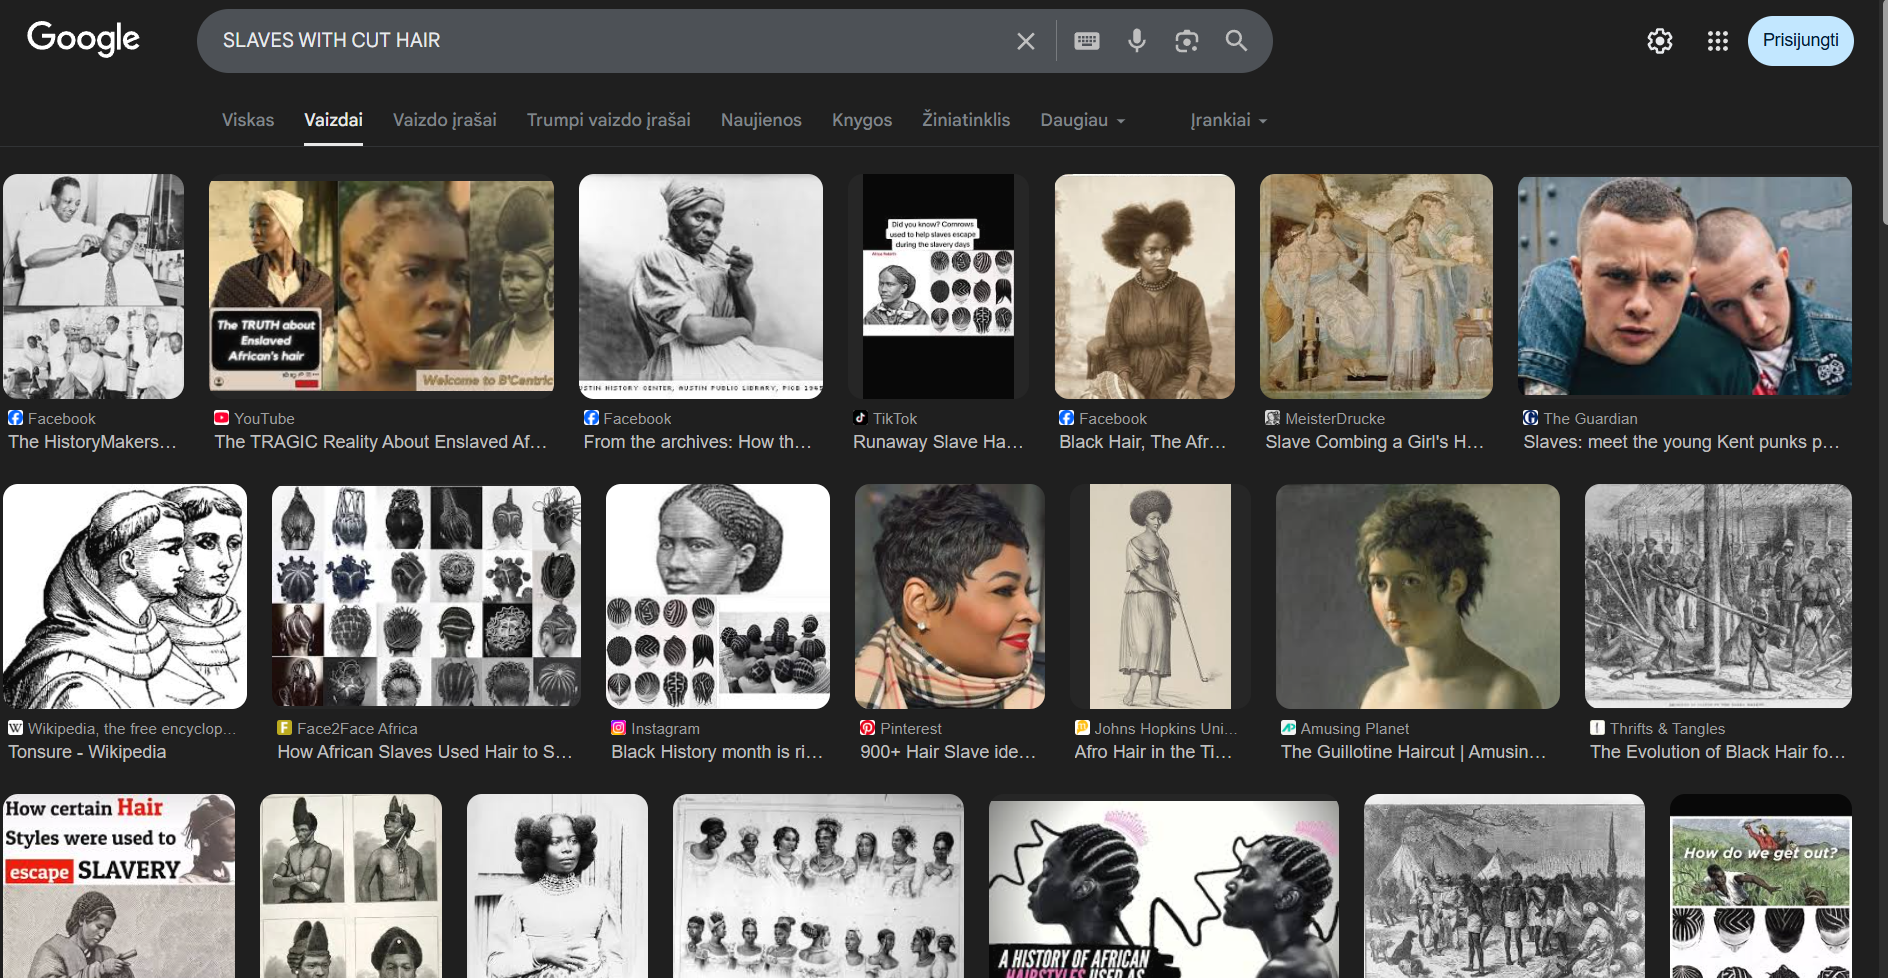Expand the Daugiau dropdown
The width and height of the screenshot is (1888, 978).
[x=1083, y=120]
